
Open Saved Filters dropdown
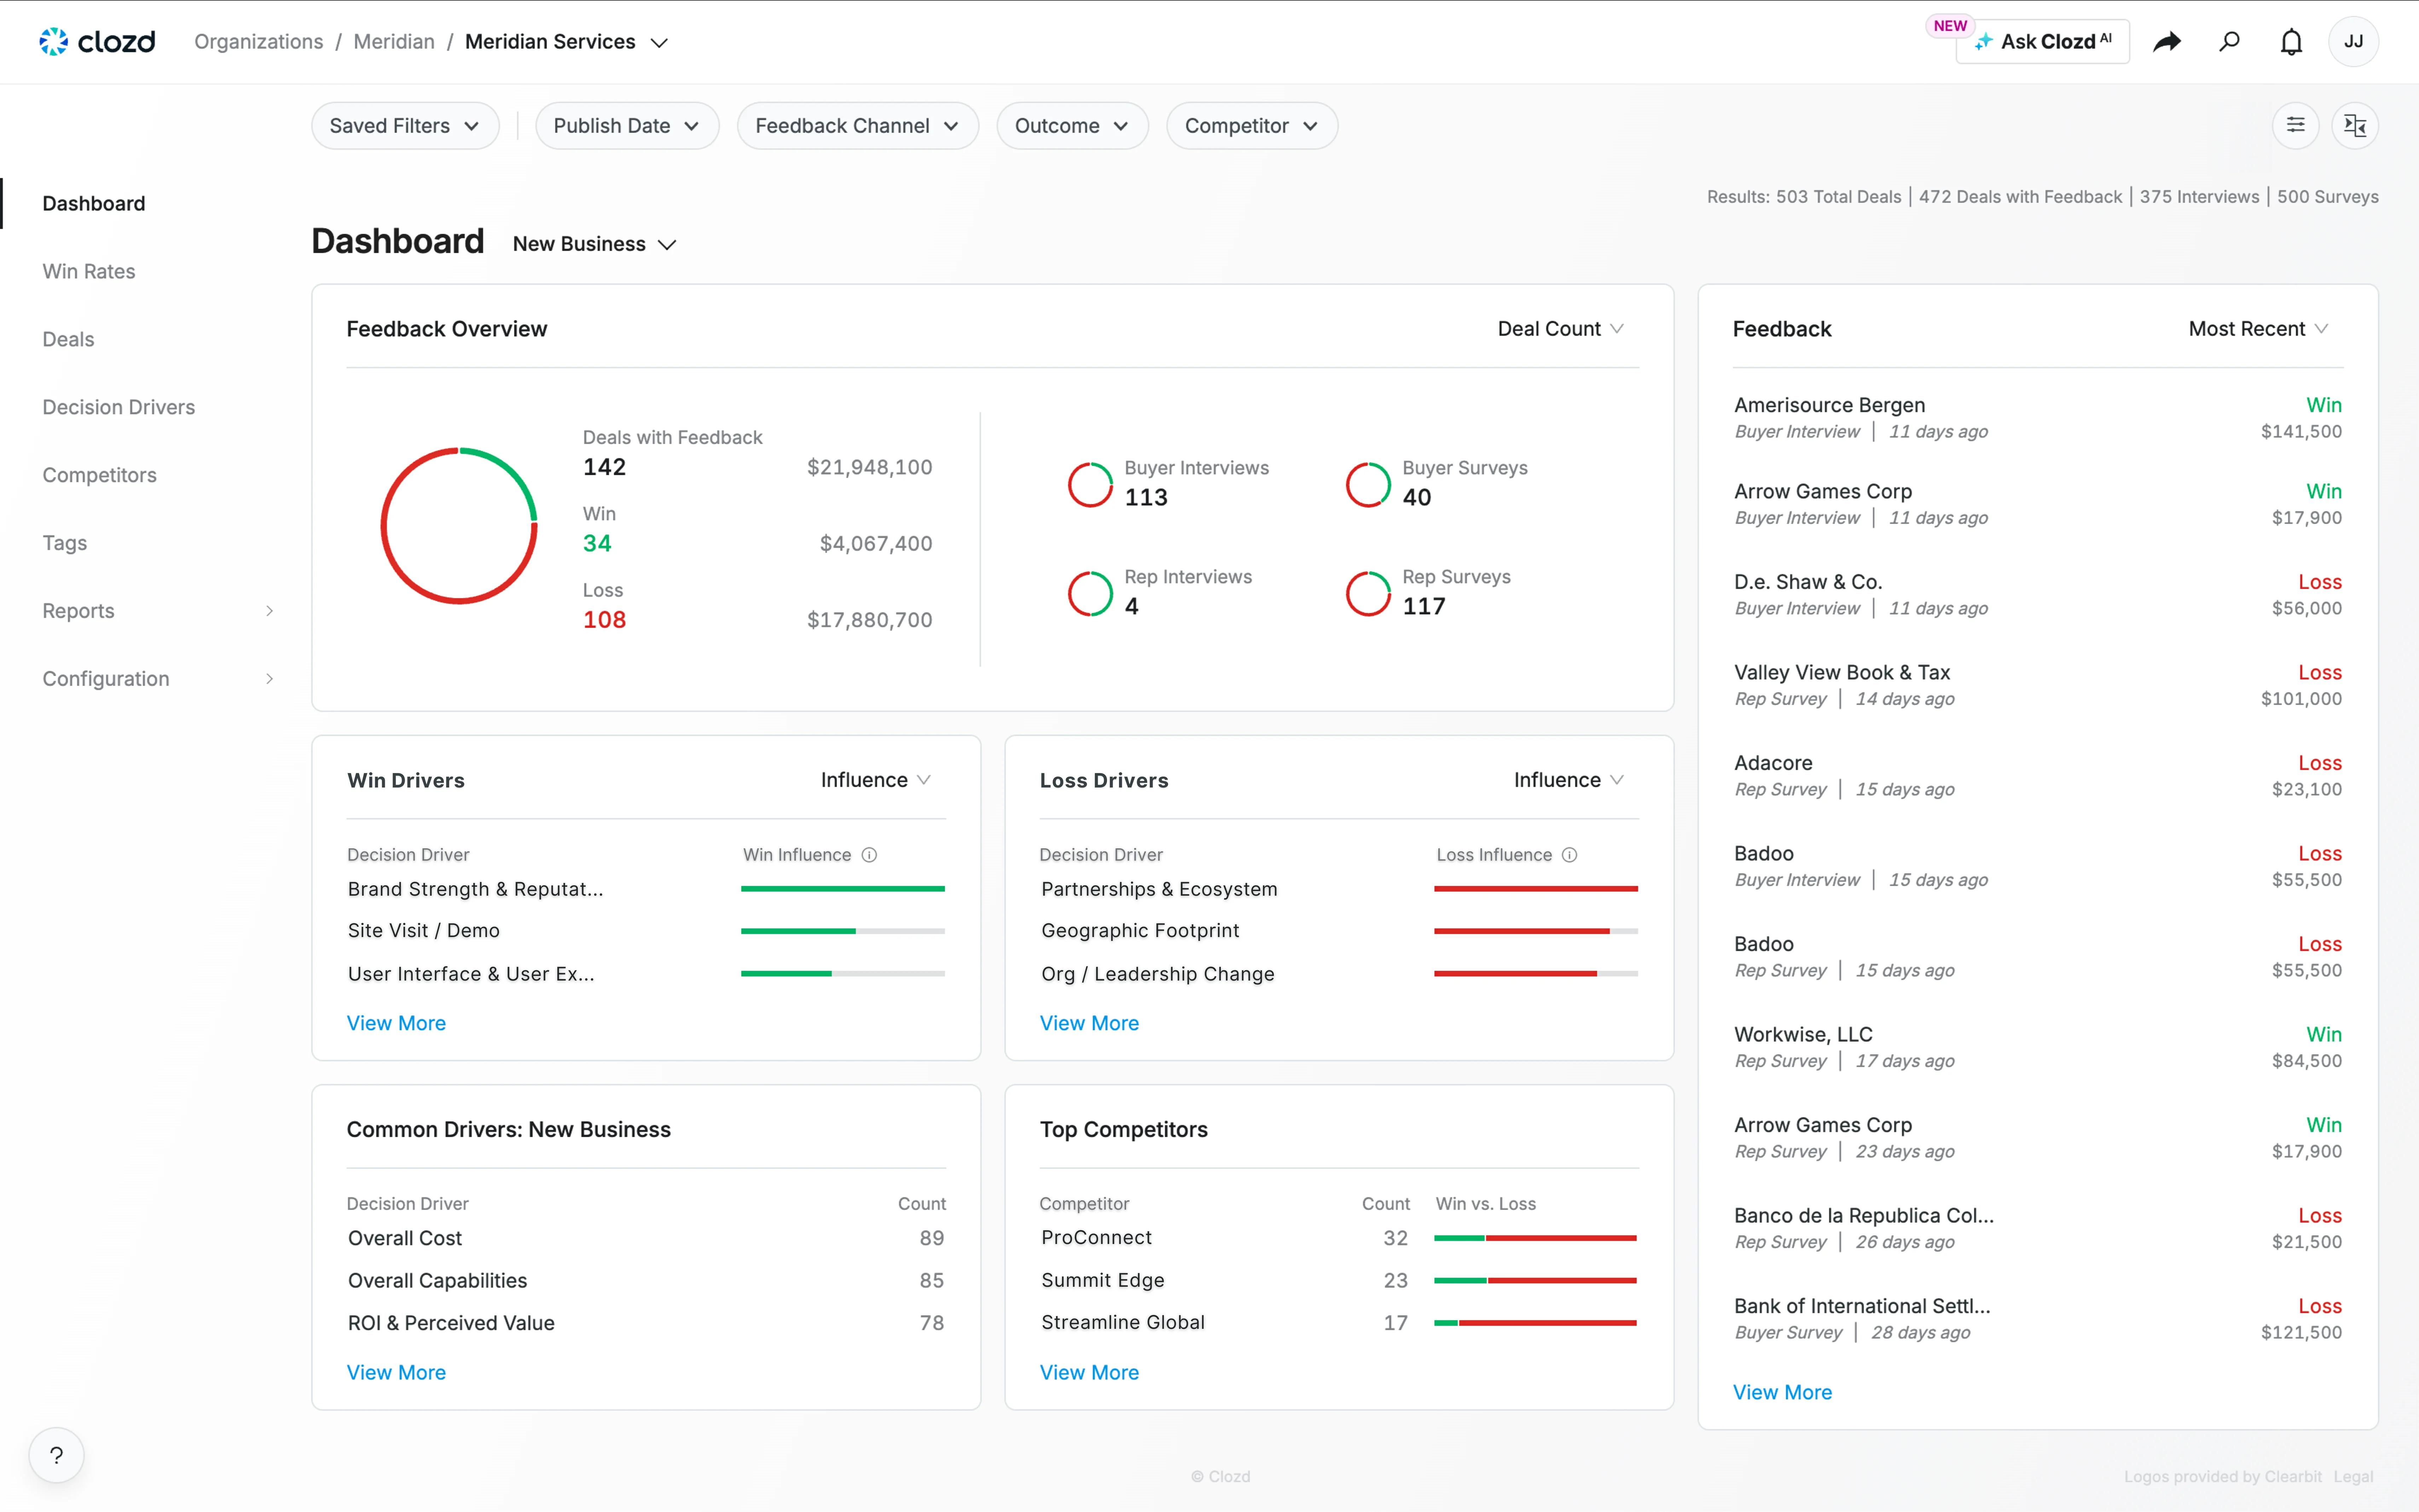pos(405,126)
